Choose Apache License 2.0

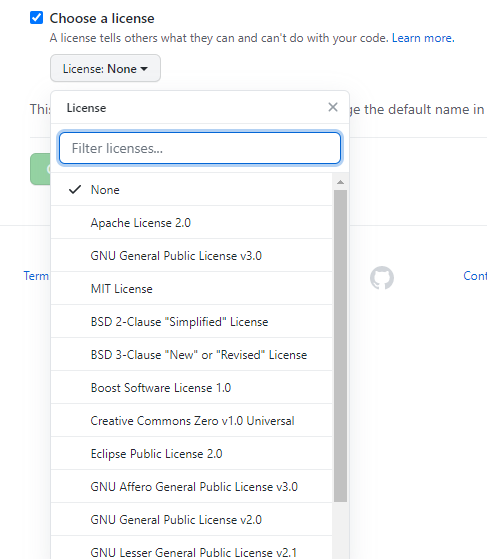[x=191, y=223]
